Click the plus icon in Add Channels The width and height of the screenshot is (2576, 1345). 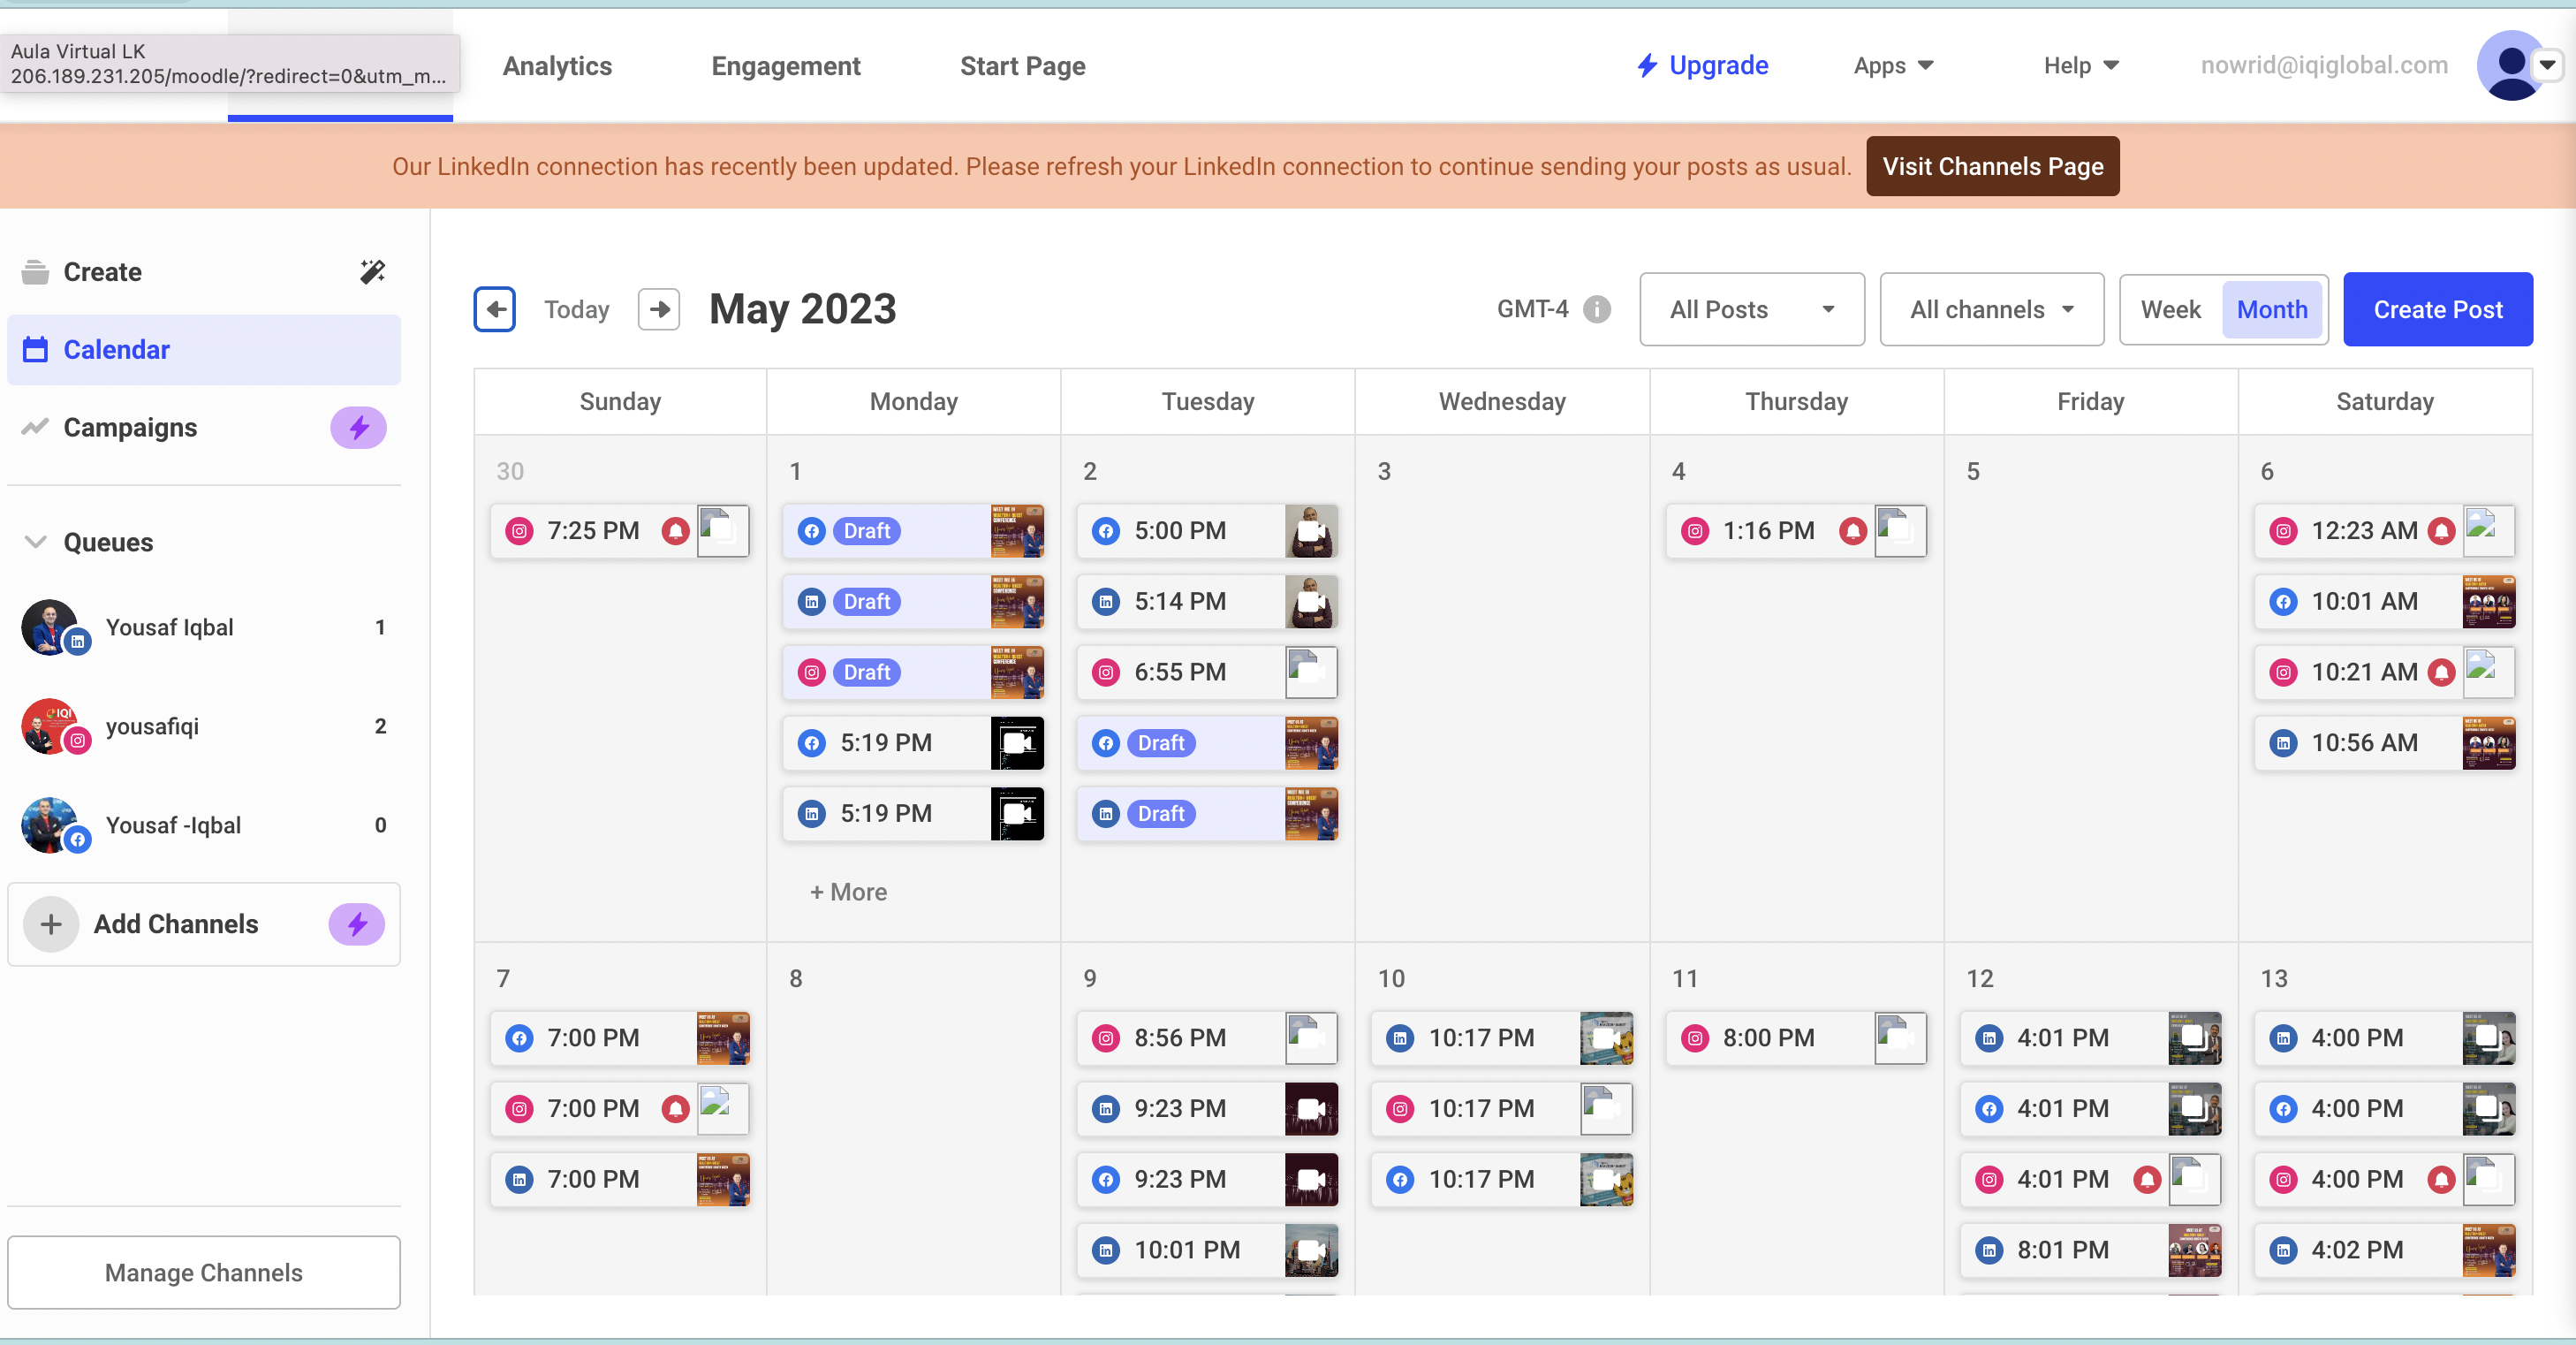(51, 924)
